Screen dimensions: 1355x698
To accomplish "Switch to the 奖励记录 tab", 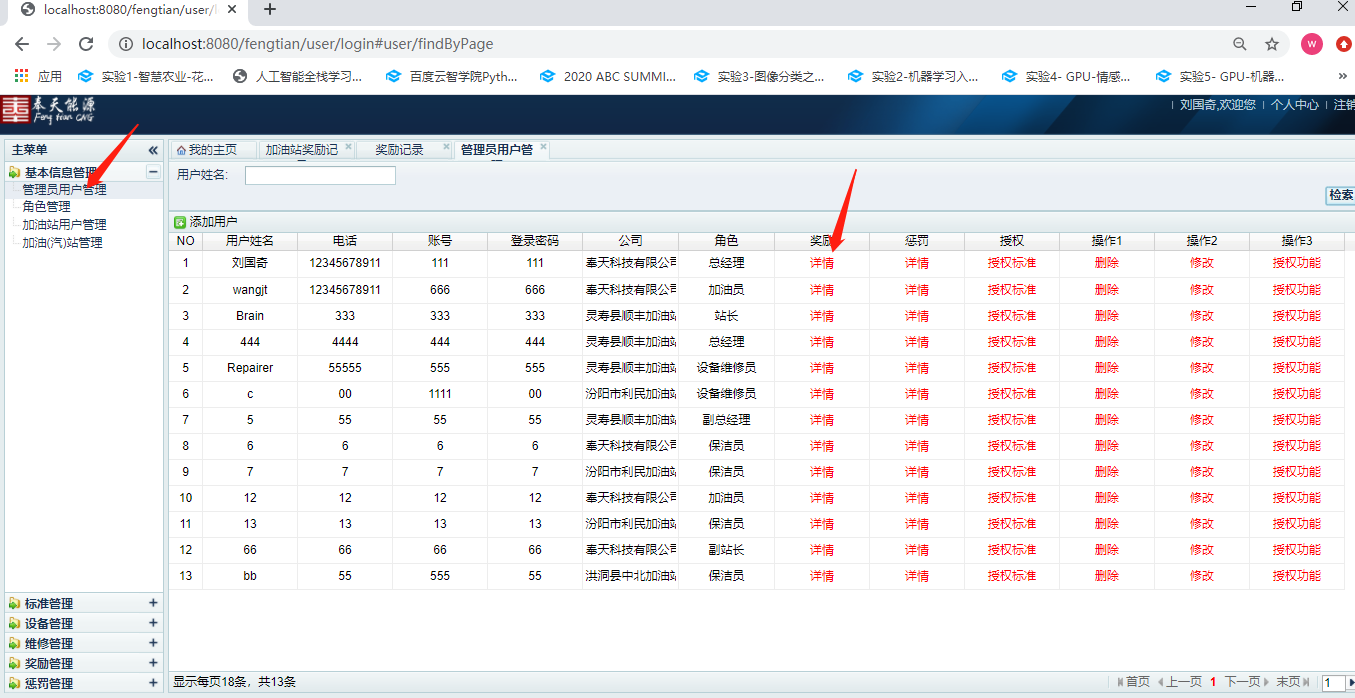I will (x=399, y=150).
